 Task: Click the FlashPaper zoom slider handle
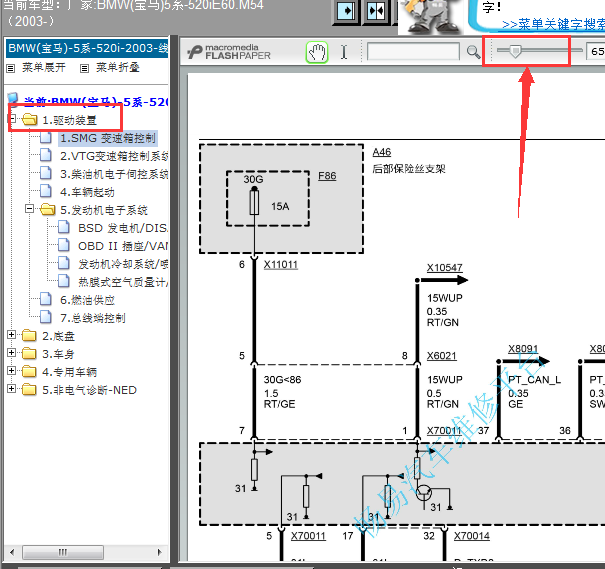(x=515, y=51)
